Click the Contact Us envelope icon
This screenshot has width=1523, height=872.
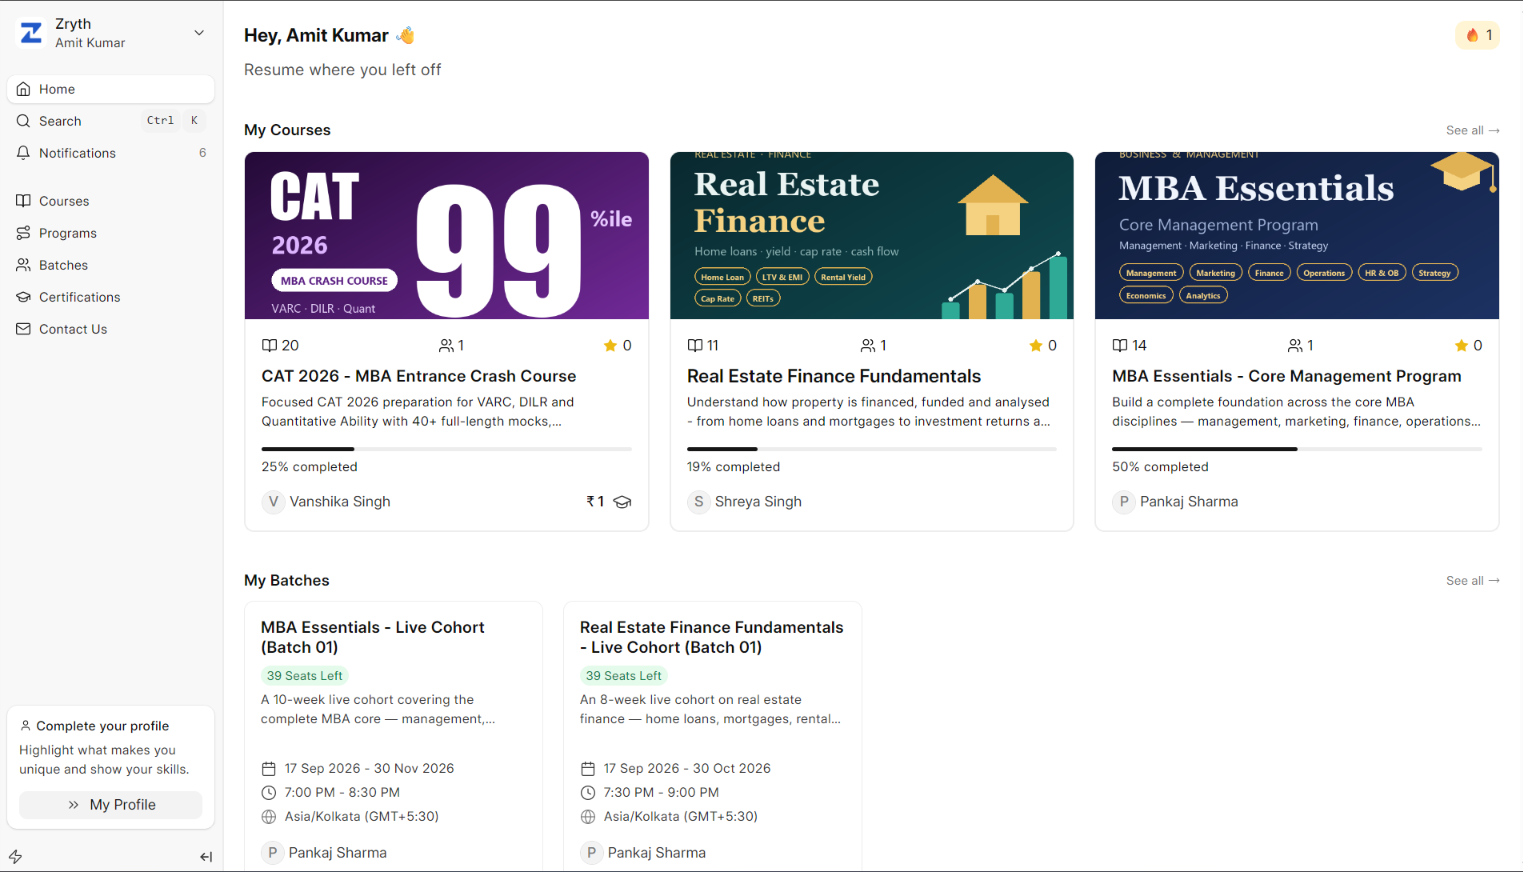click(23, 329)
